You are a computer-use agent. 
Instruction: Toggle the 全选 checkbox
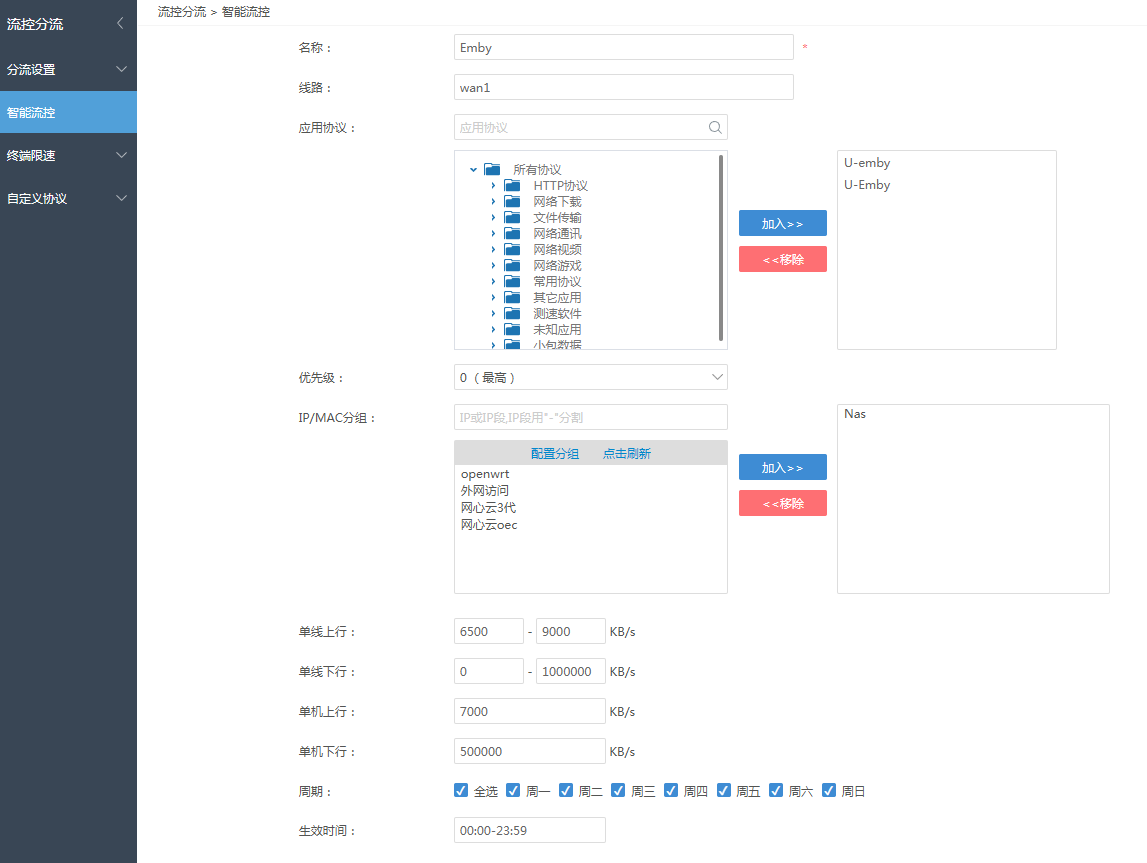coord(461,790)
